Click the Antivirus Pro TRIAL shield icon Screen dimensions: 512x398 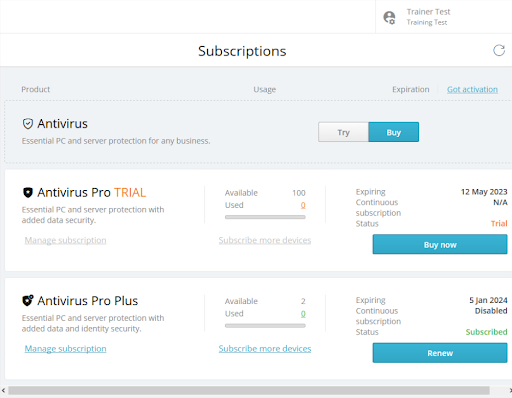tap(28, 192)
